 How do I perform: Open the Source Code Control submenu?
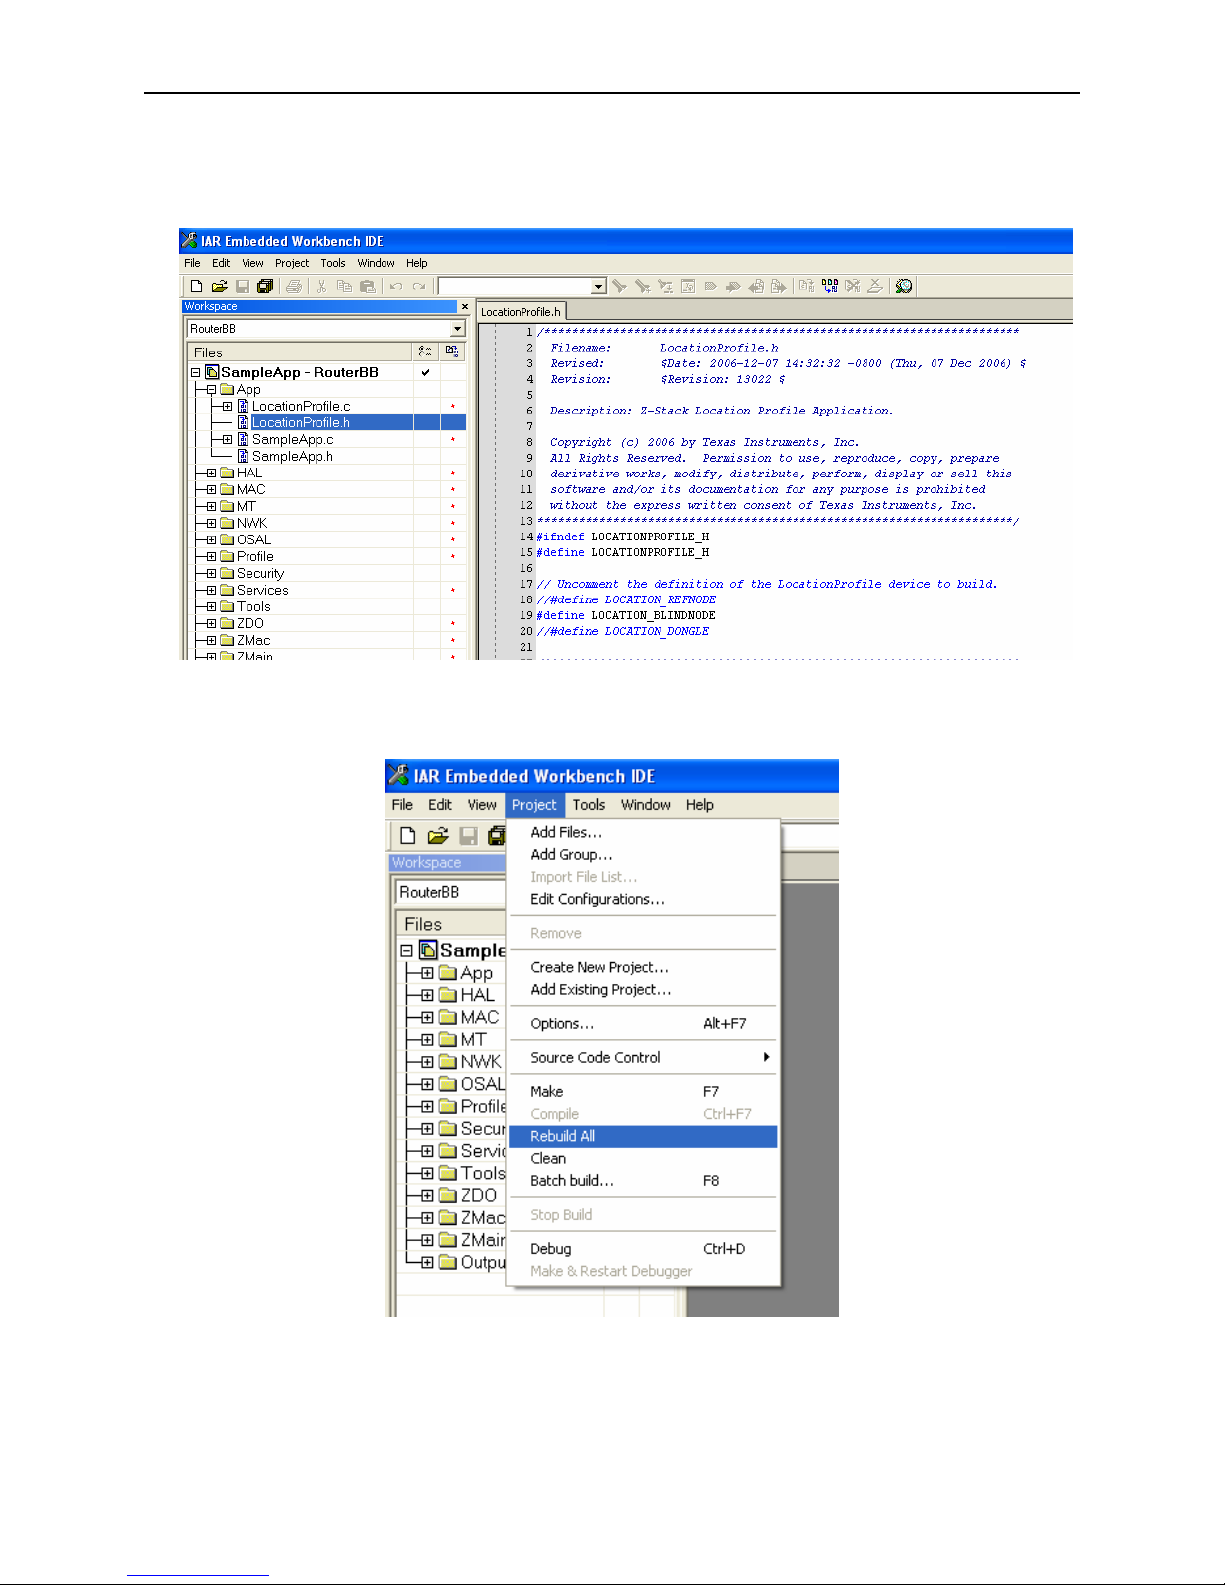click(643, 1058)
